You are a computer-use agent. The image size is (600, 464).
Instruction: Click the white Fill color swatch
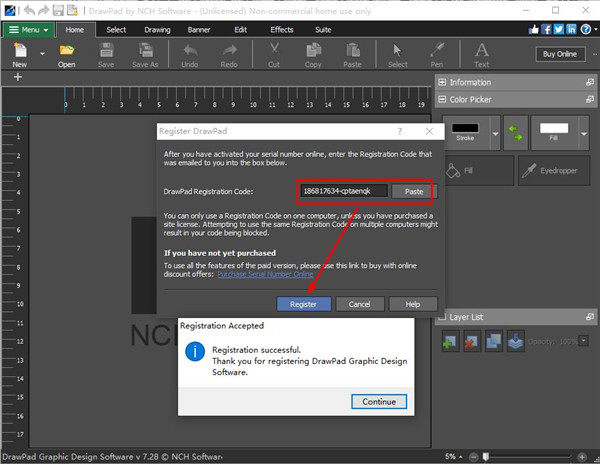[554, 128]
